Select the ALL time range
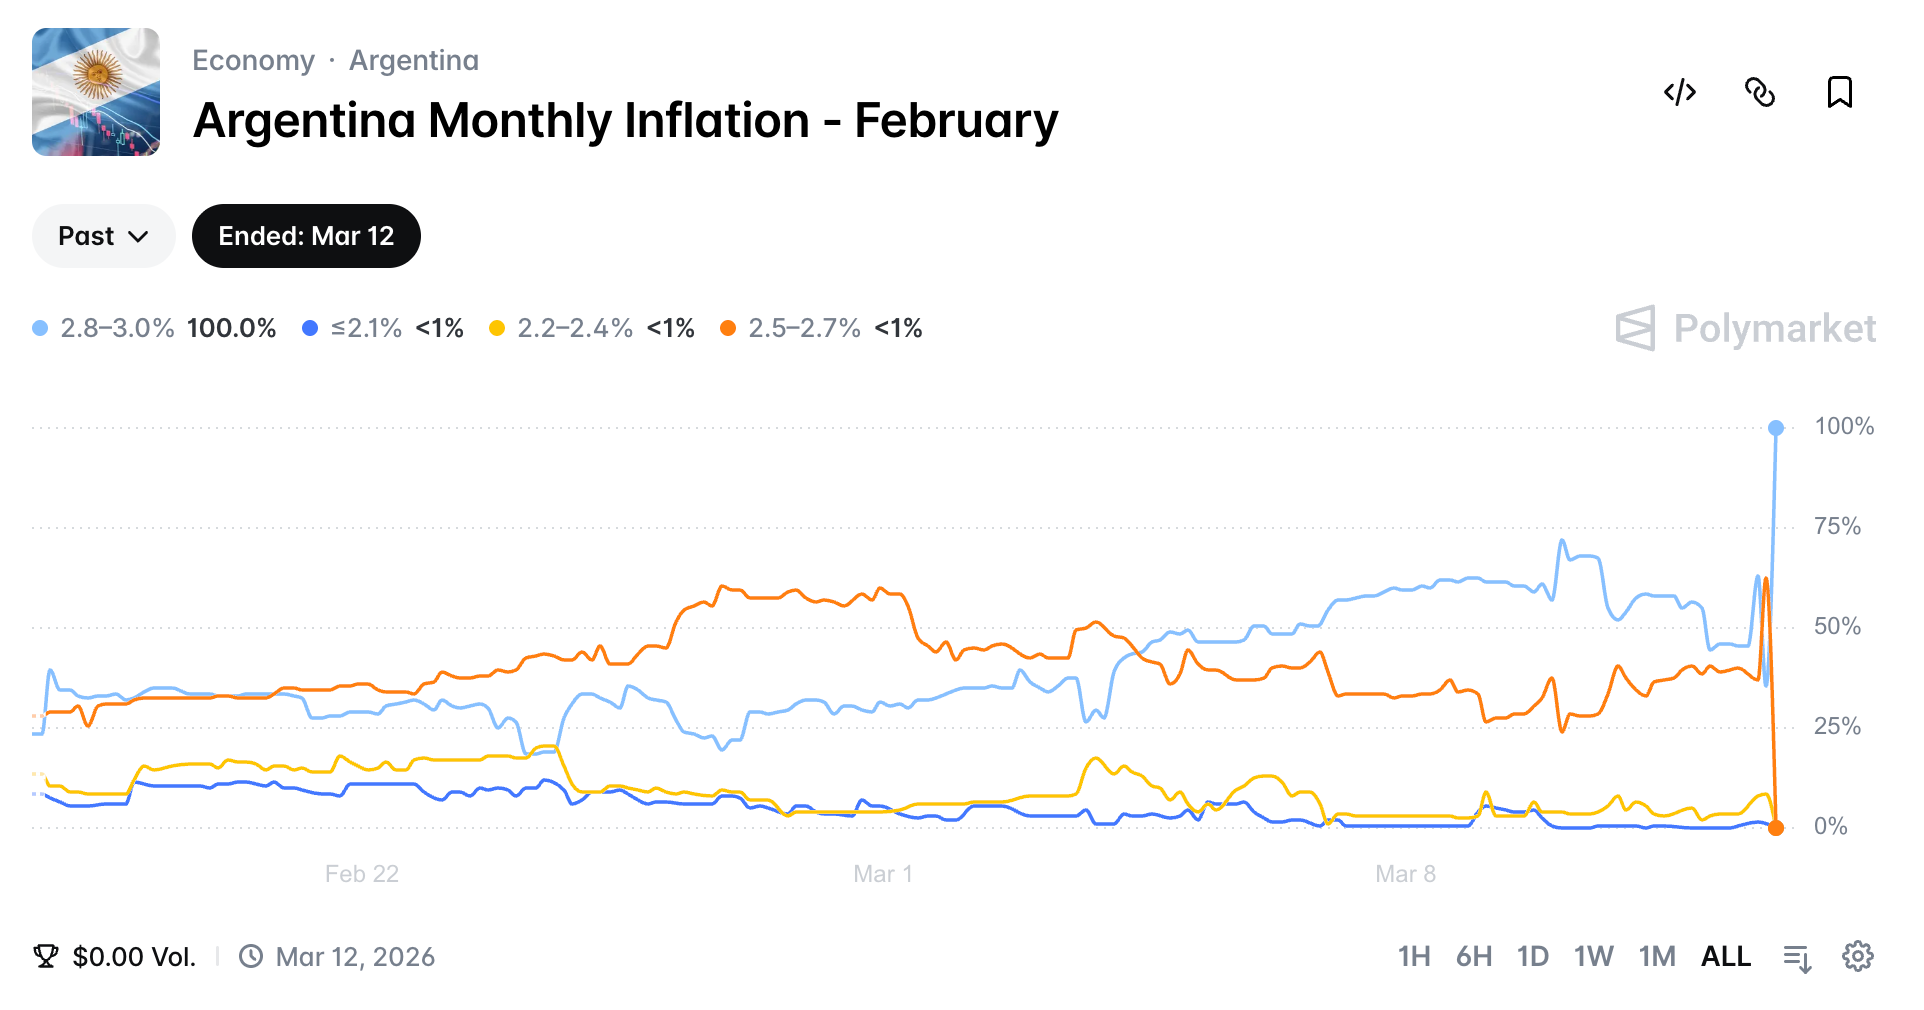 [x=1726, y=956]
